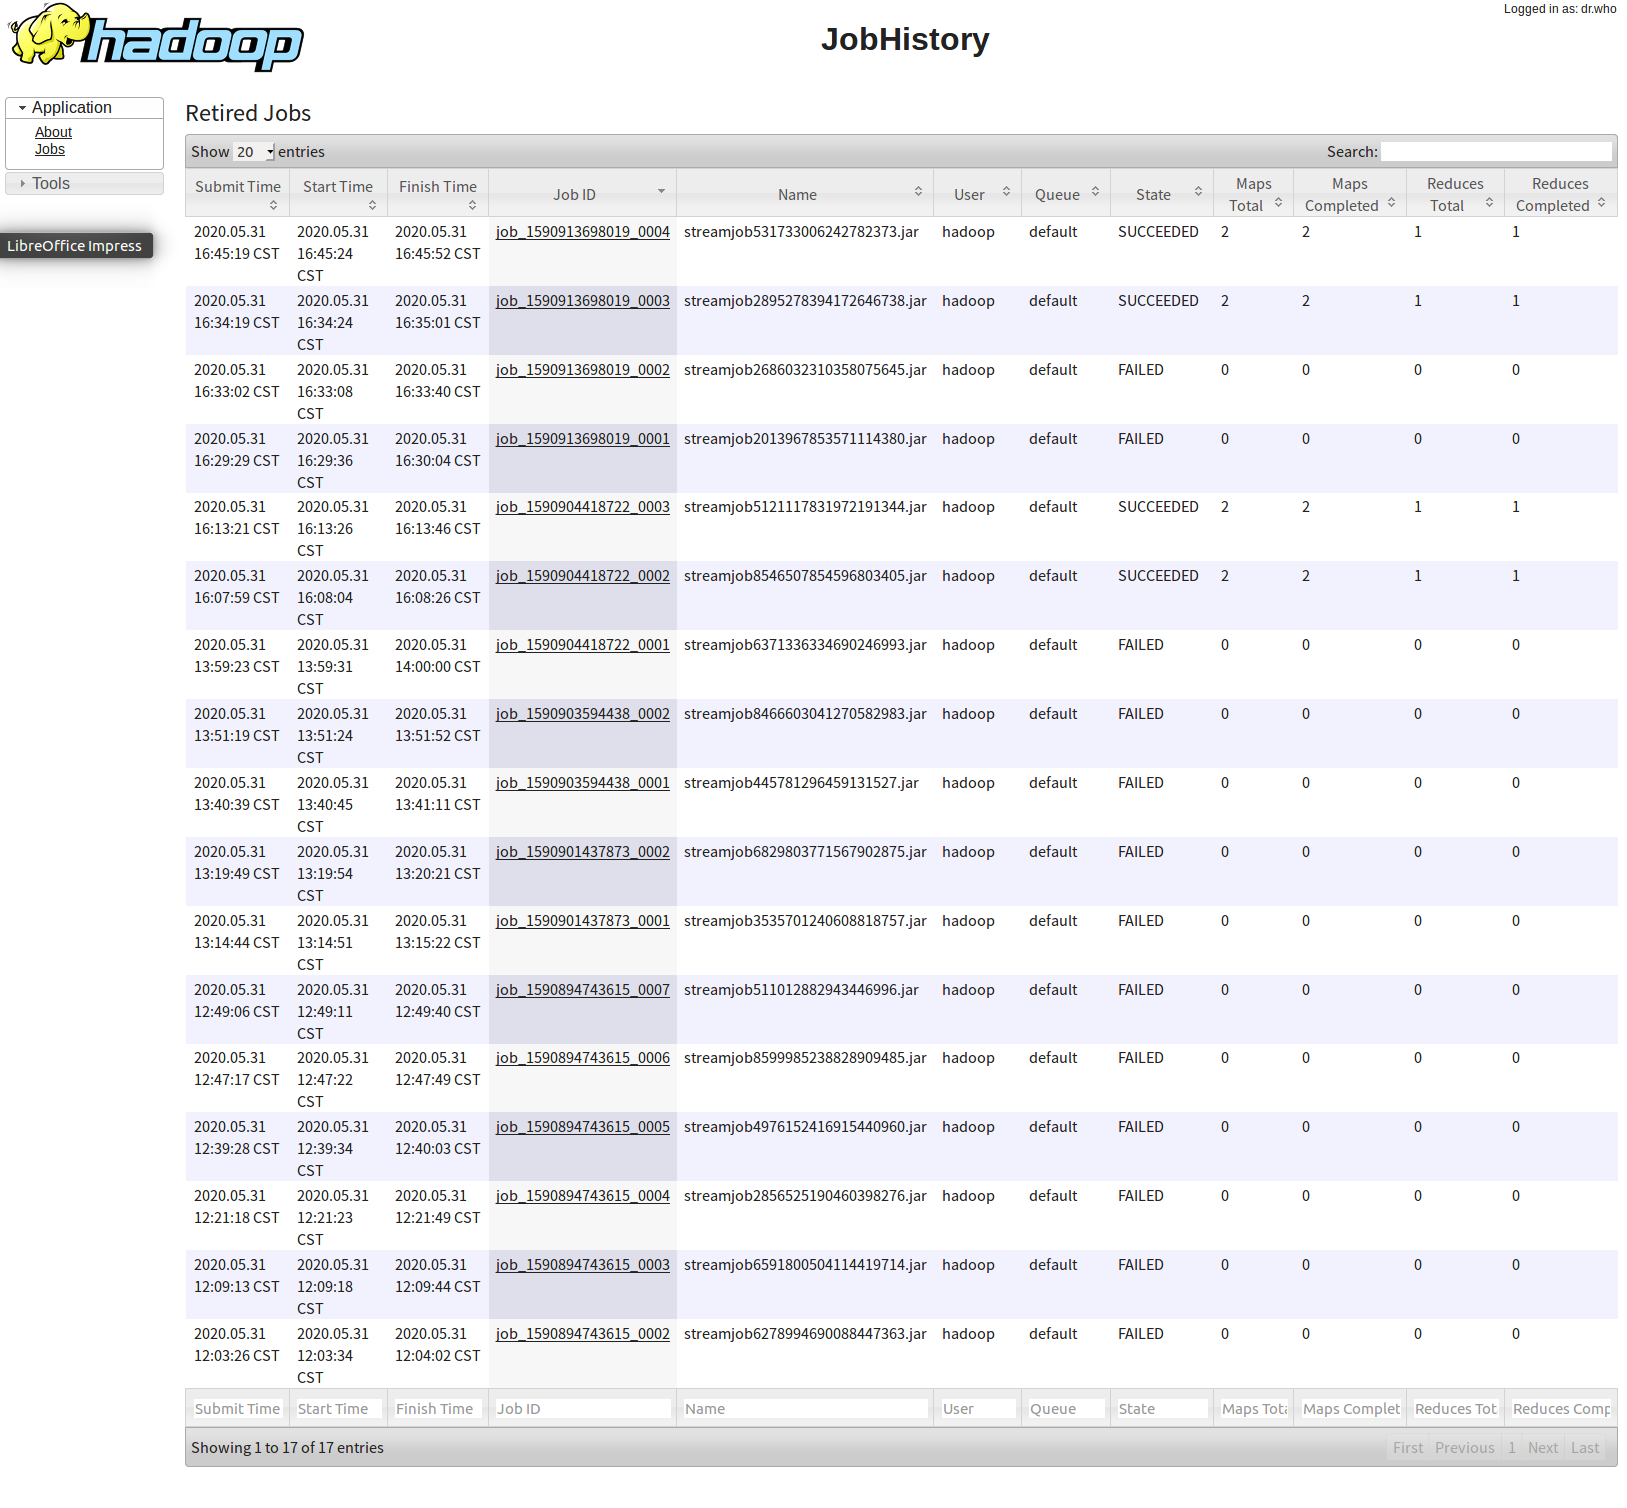
Task: Toggle Job ID column sort order
Action: [661, 190]
